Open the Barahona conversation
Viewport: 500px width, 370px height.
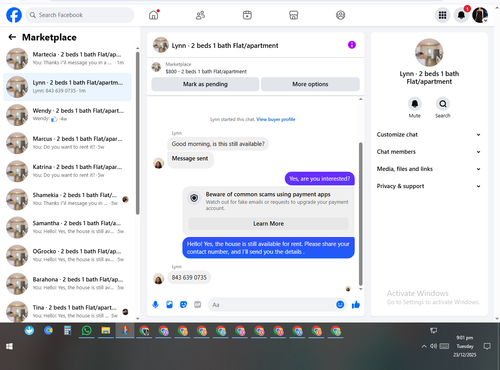[67, 283]
